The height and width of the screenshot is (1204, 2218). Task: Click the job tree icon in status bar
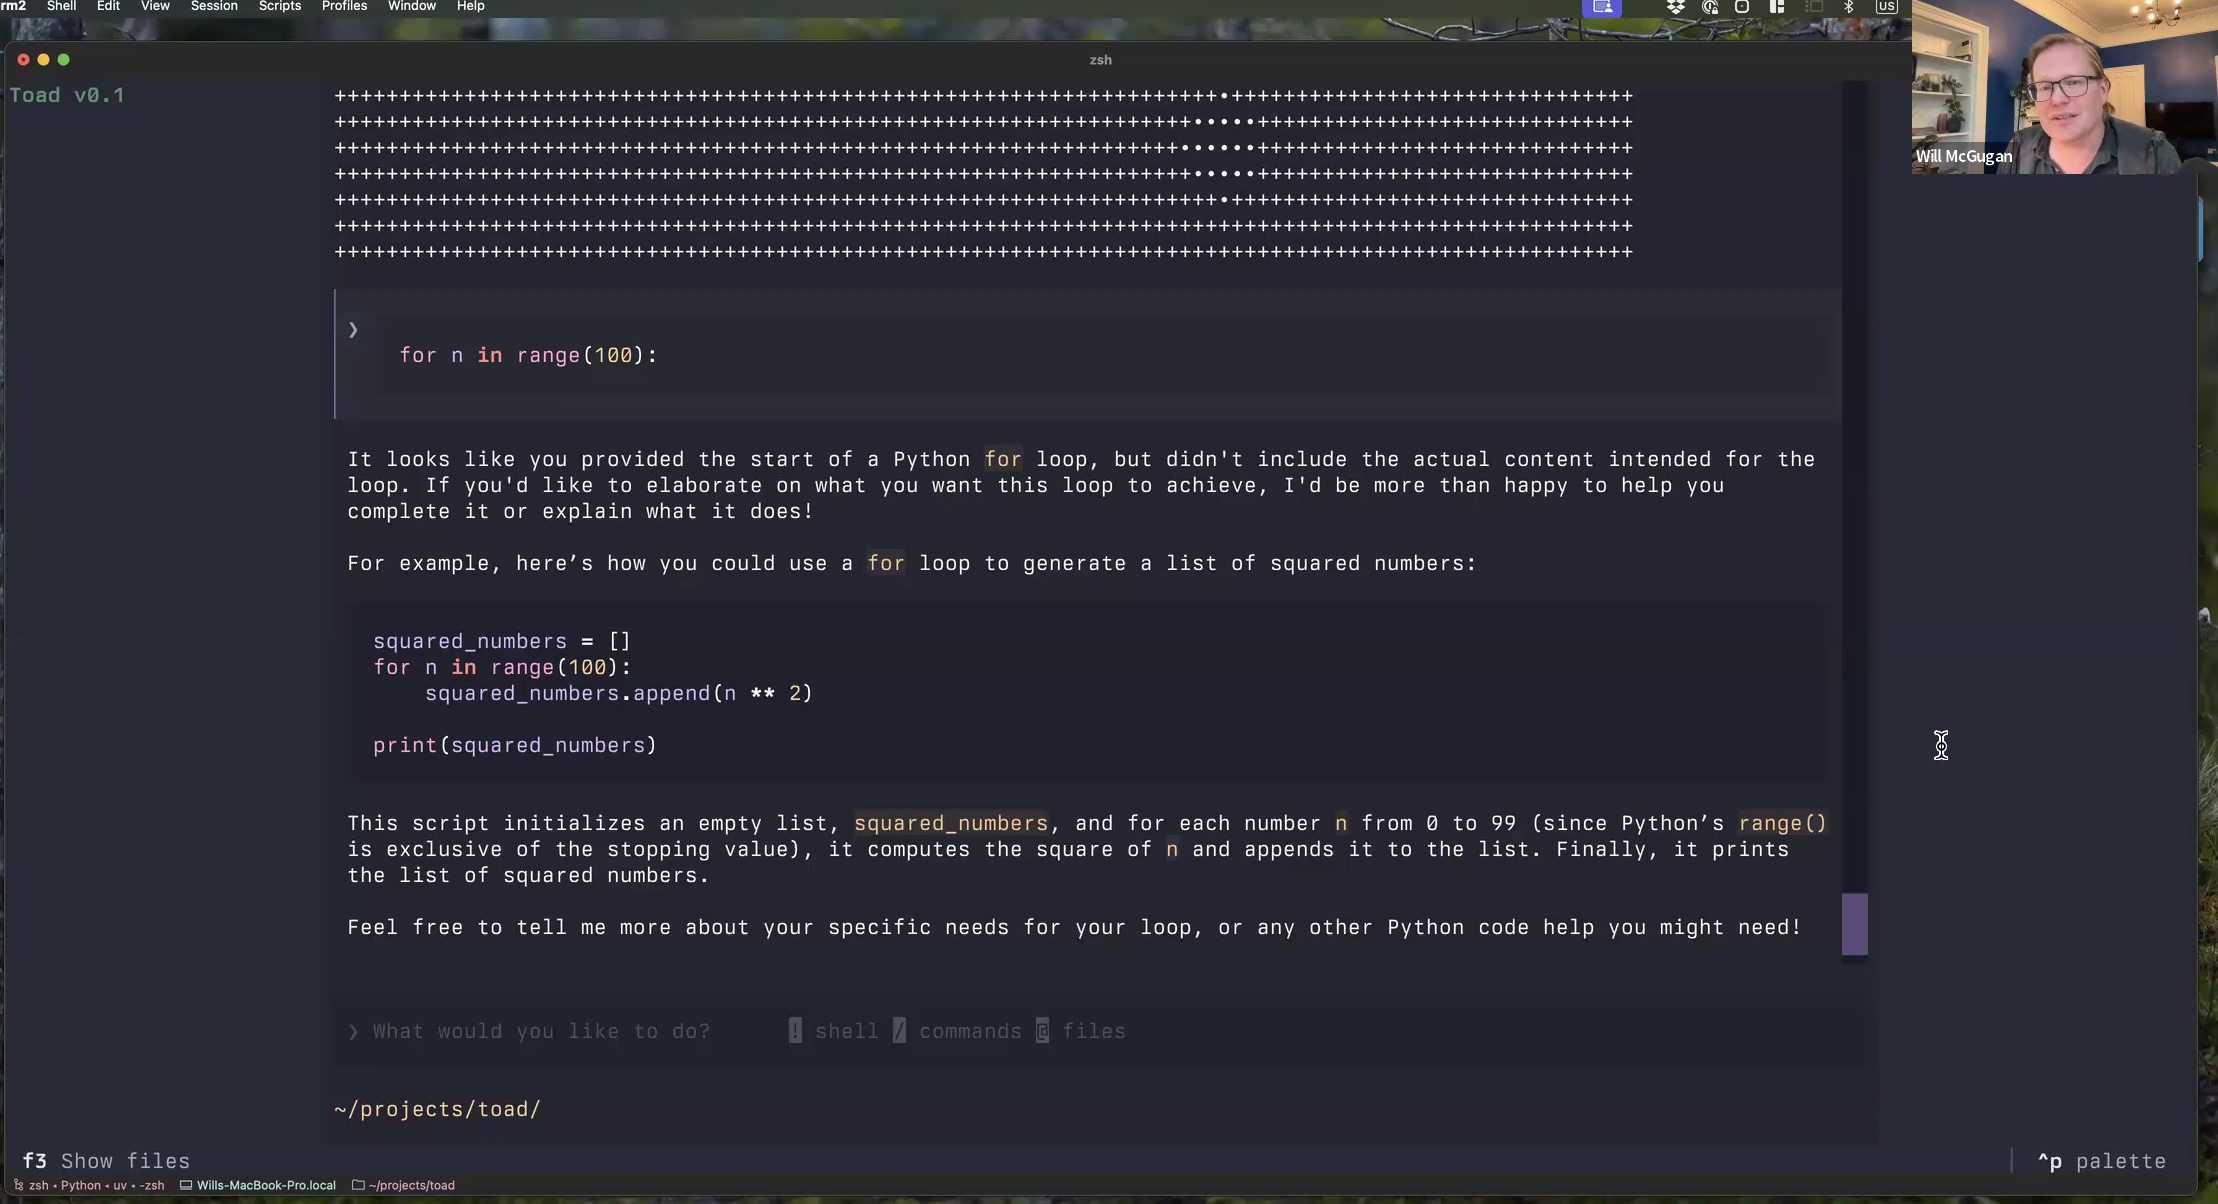click(x=18, y=1185)
